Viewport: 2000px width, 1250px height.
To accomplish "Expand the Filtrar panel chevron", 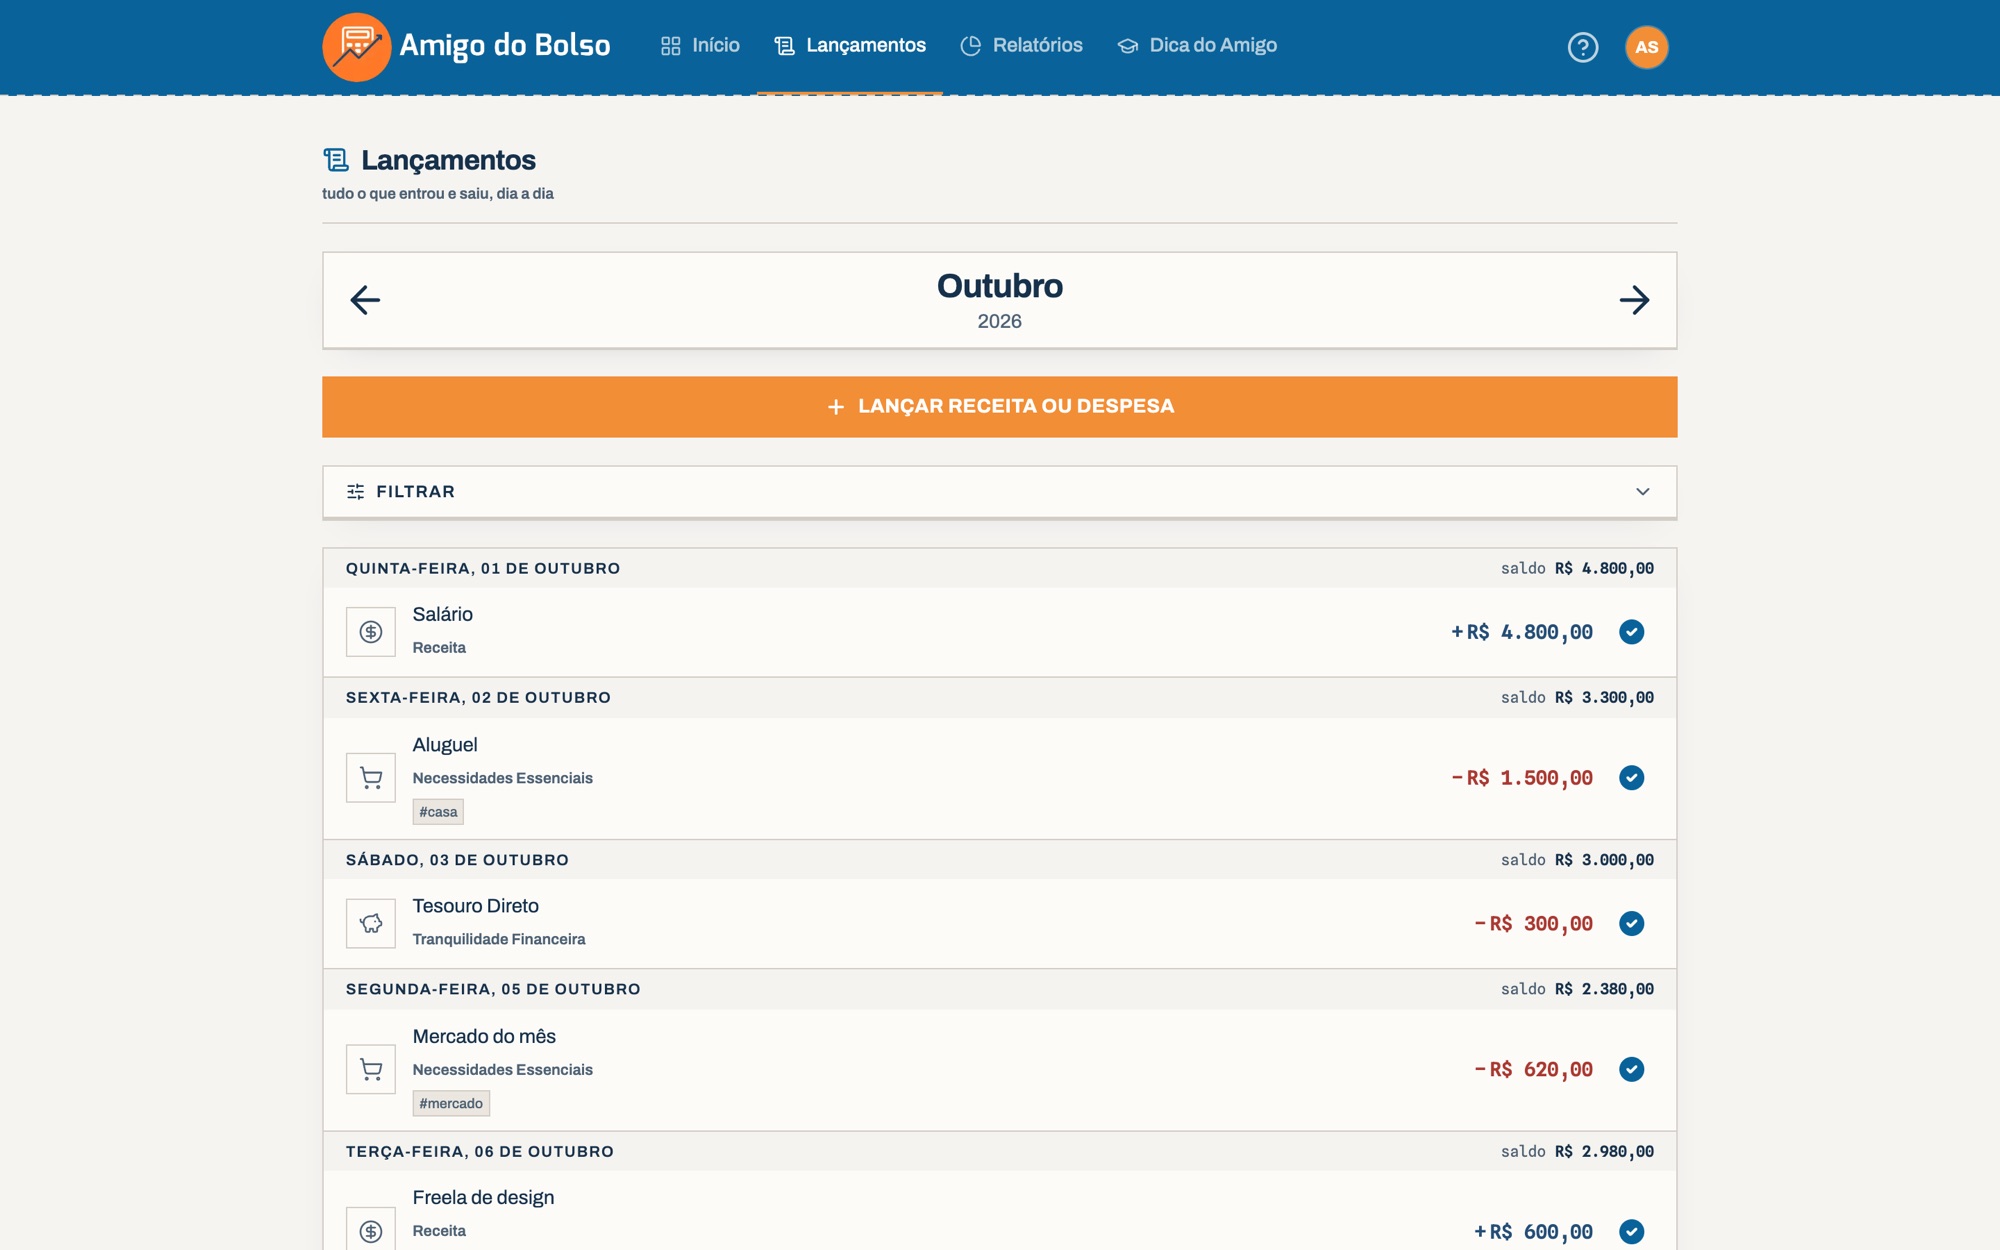I will coord(1642,492).
